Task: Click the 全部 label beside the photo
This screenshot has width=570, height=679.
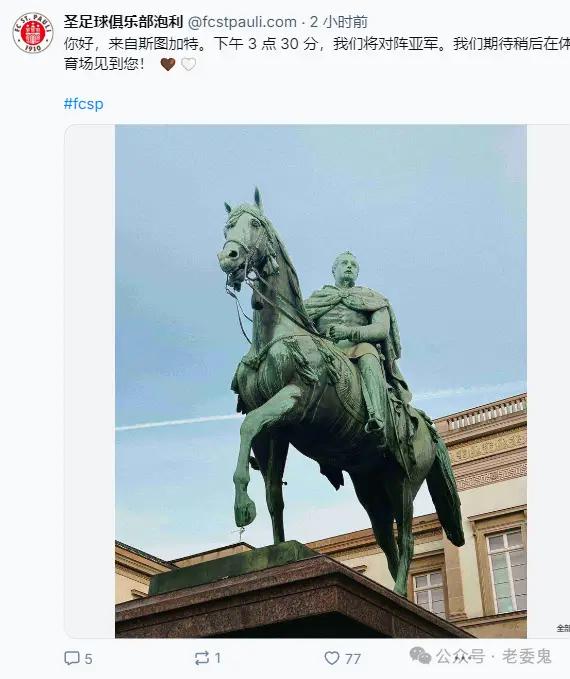Action: [x=564, y=628]
